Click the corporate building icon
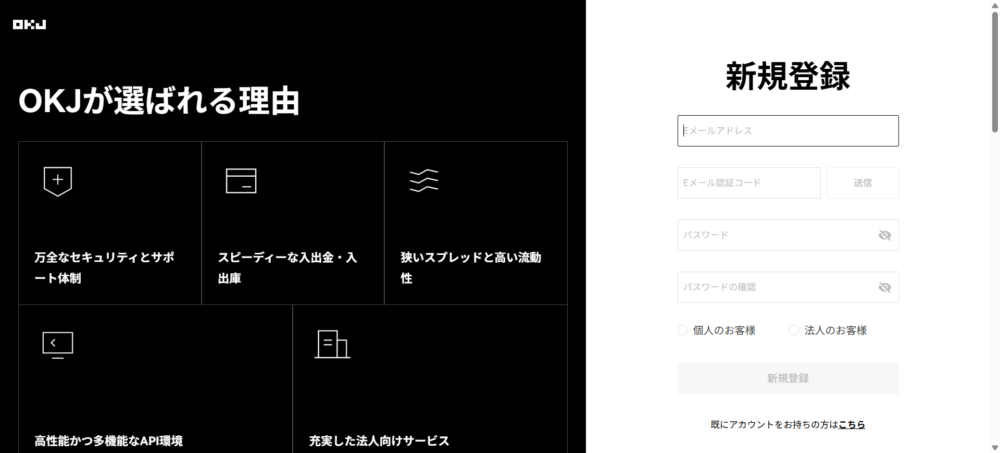This screenshot has width=1000, height=453. tap(332, 343)
